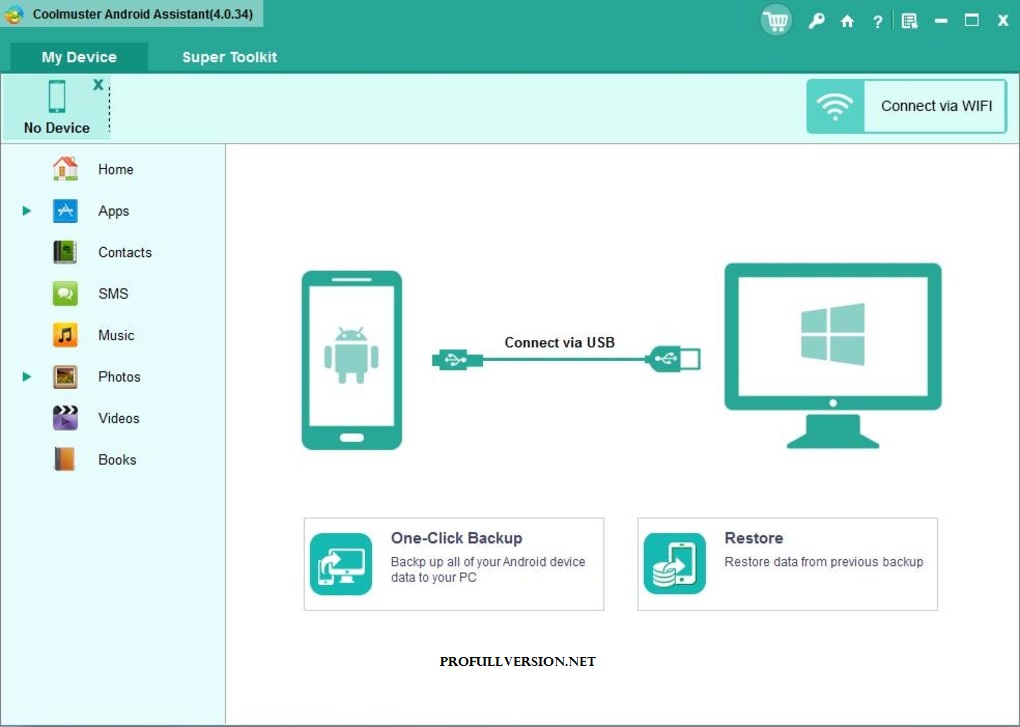Open the SMS manager from the sidebar
This screenshot has height=727, width=1020.
tap(63, 293)
